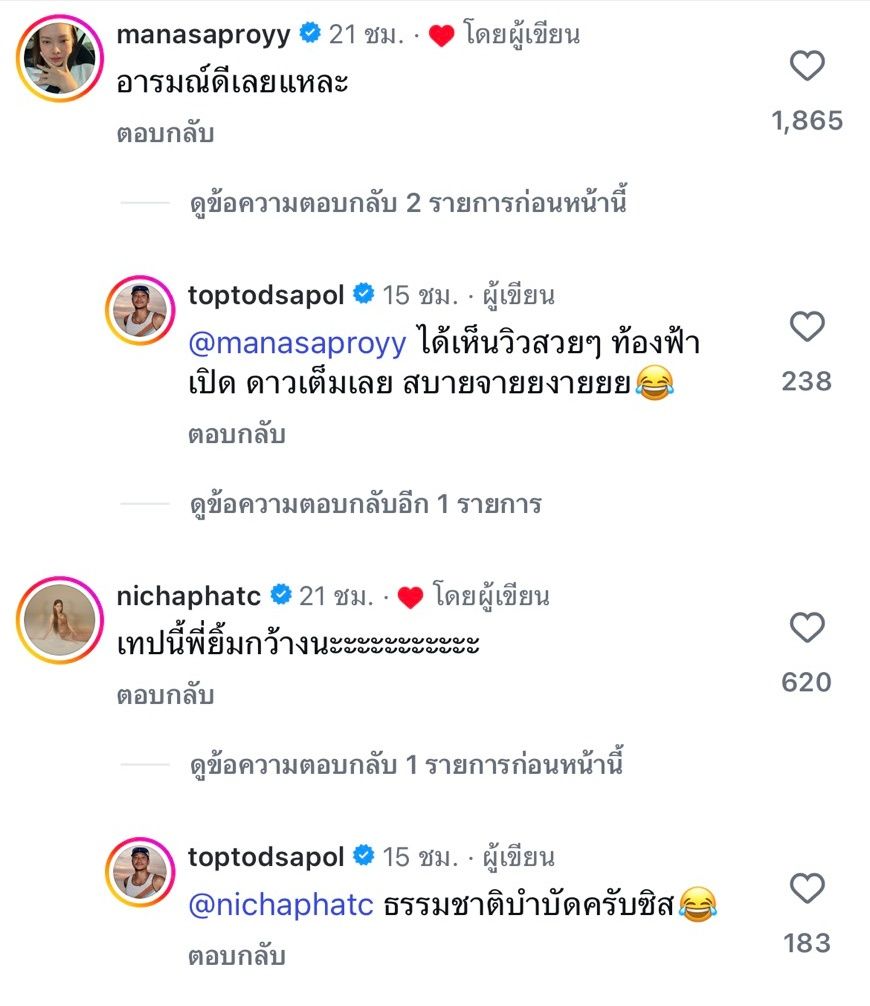
Task: Reply to nichaphatc's comment
Action: point(165,695)
